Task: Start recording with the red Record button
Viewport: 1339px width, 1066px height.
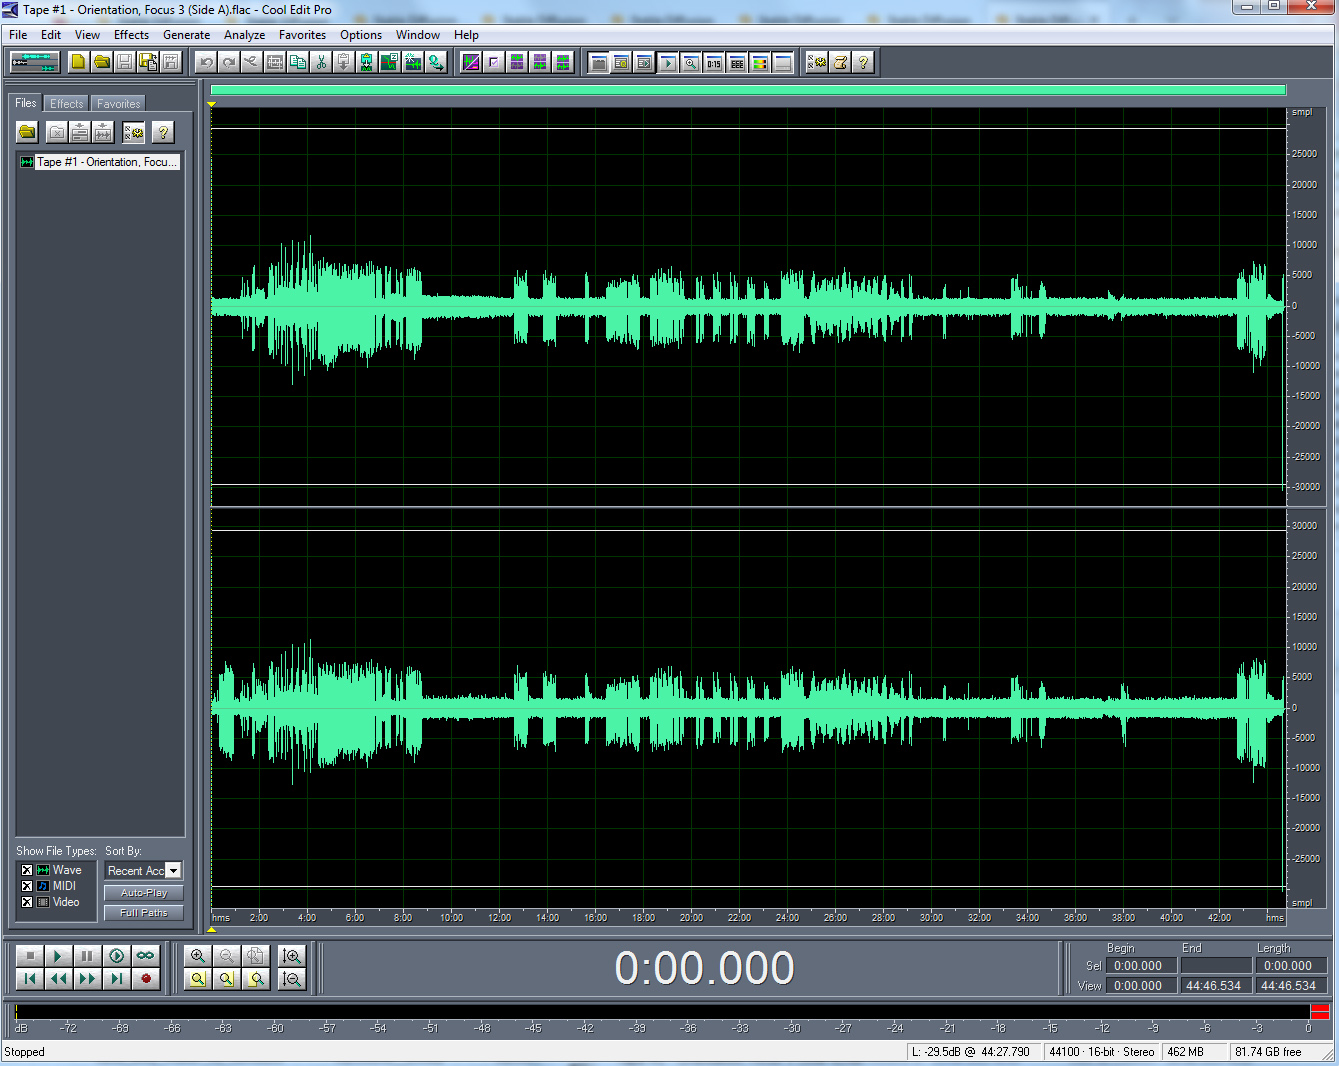Action: 146,979
